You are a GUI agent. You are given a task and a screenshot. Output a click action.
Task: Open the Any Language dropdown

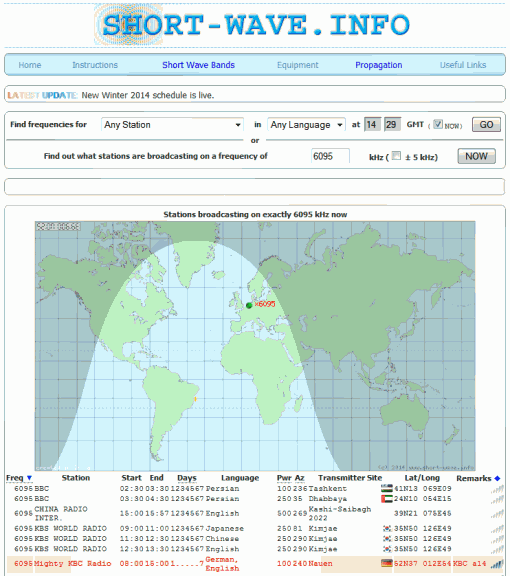[306, 125]
